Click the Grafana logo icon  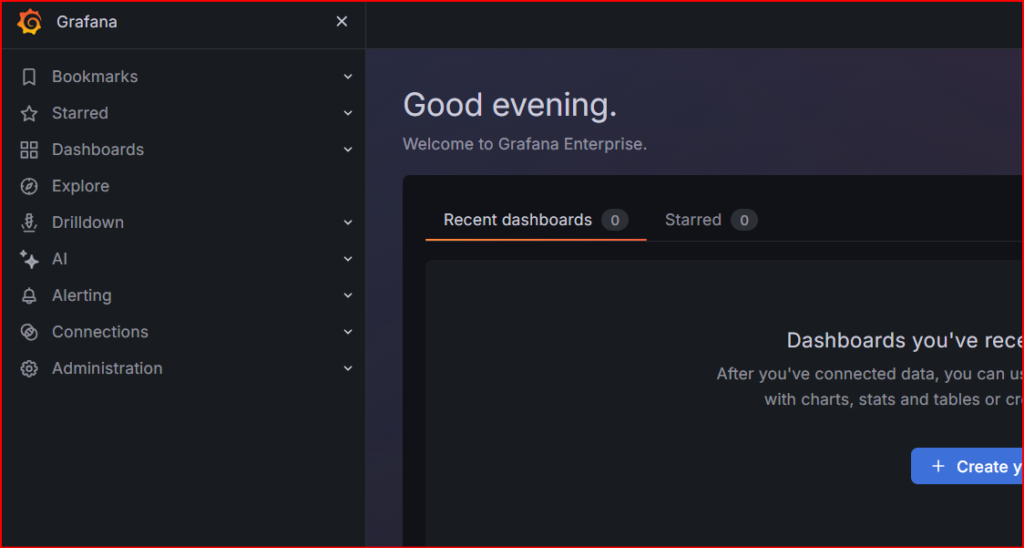tap(29, 22)
